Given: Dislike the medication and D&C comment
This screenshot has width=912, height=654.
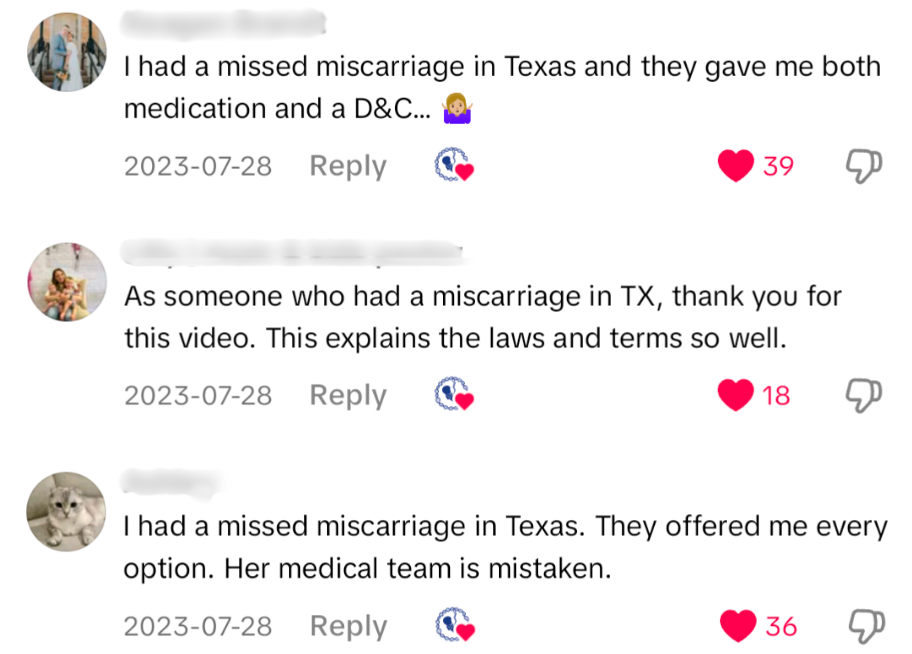Looking at the screenshot, I should tap(864, 166).
